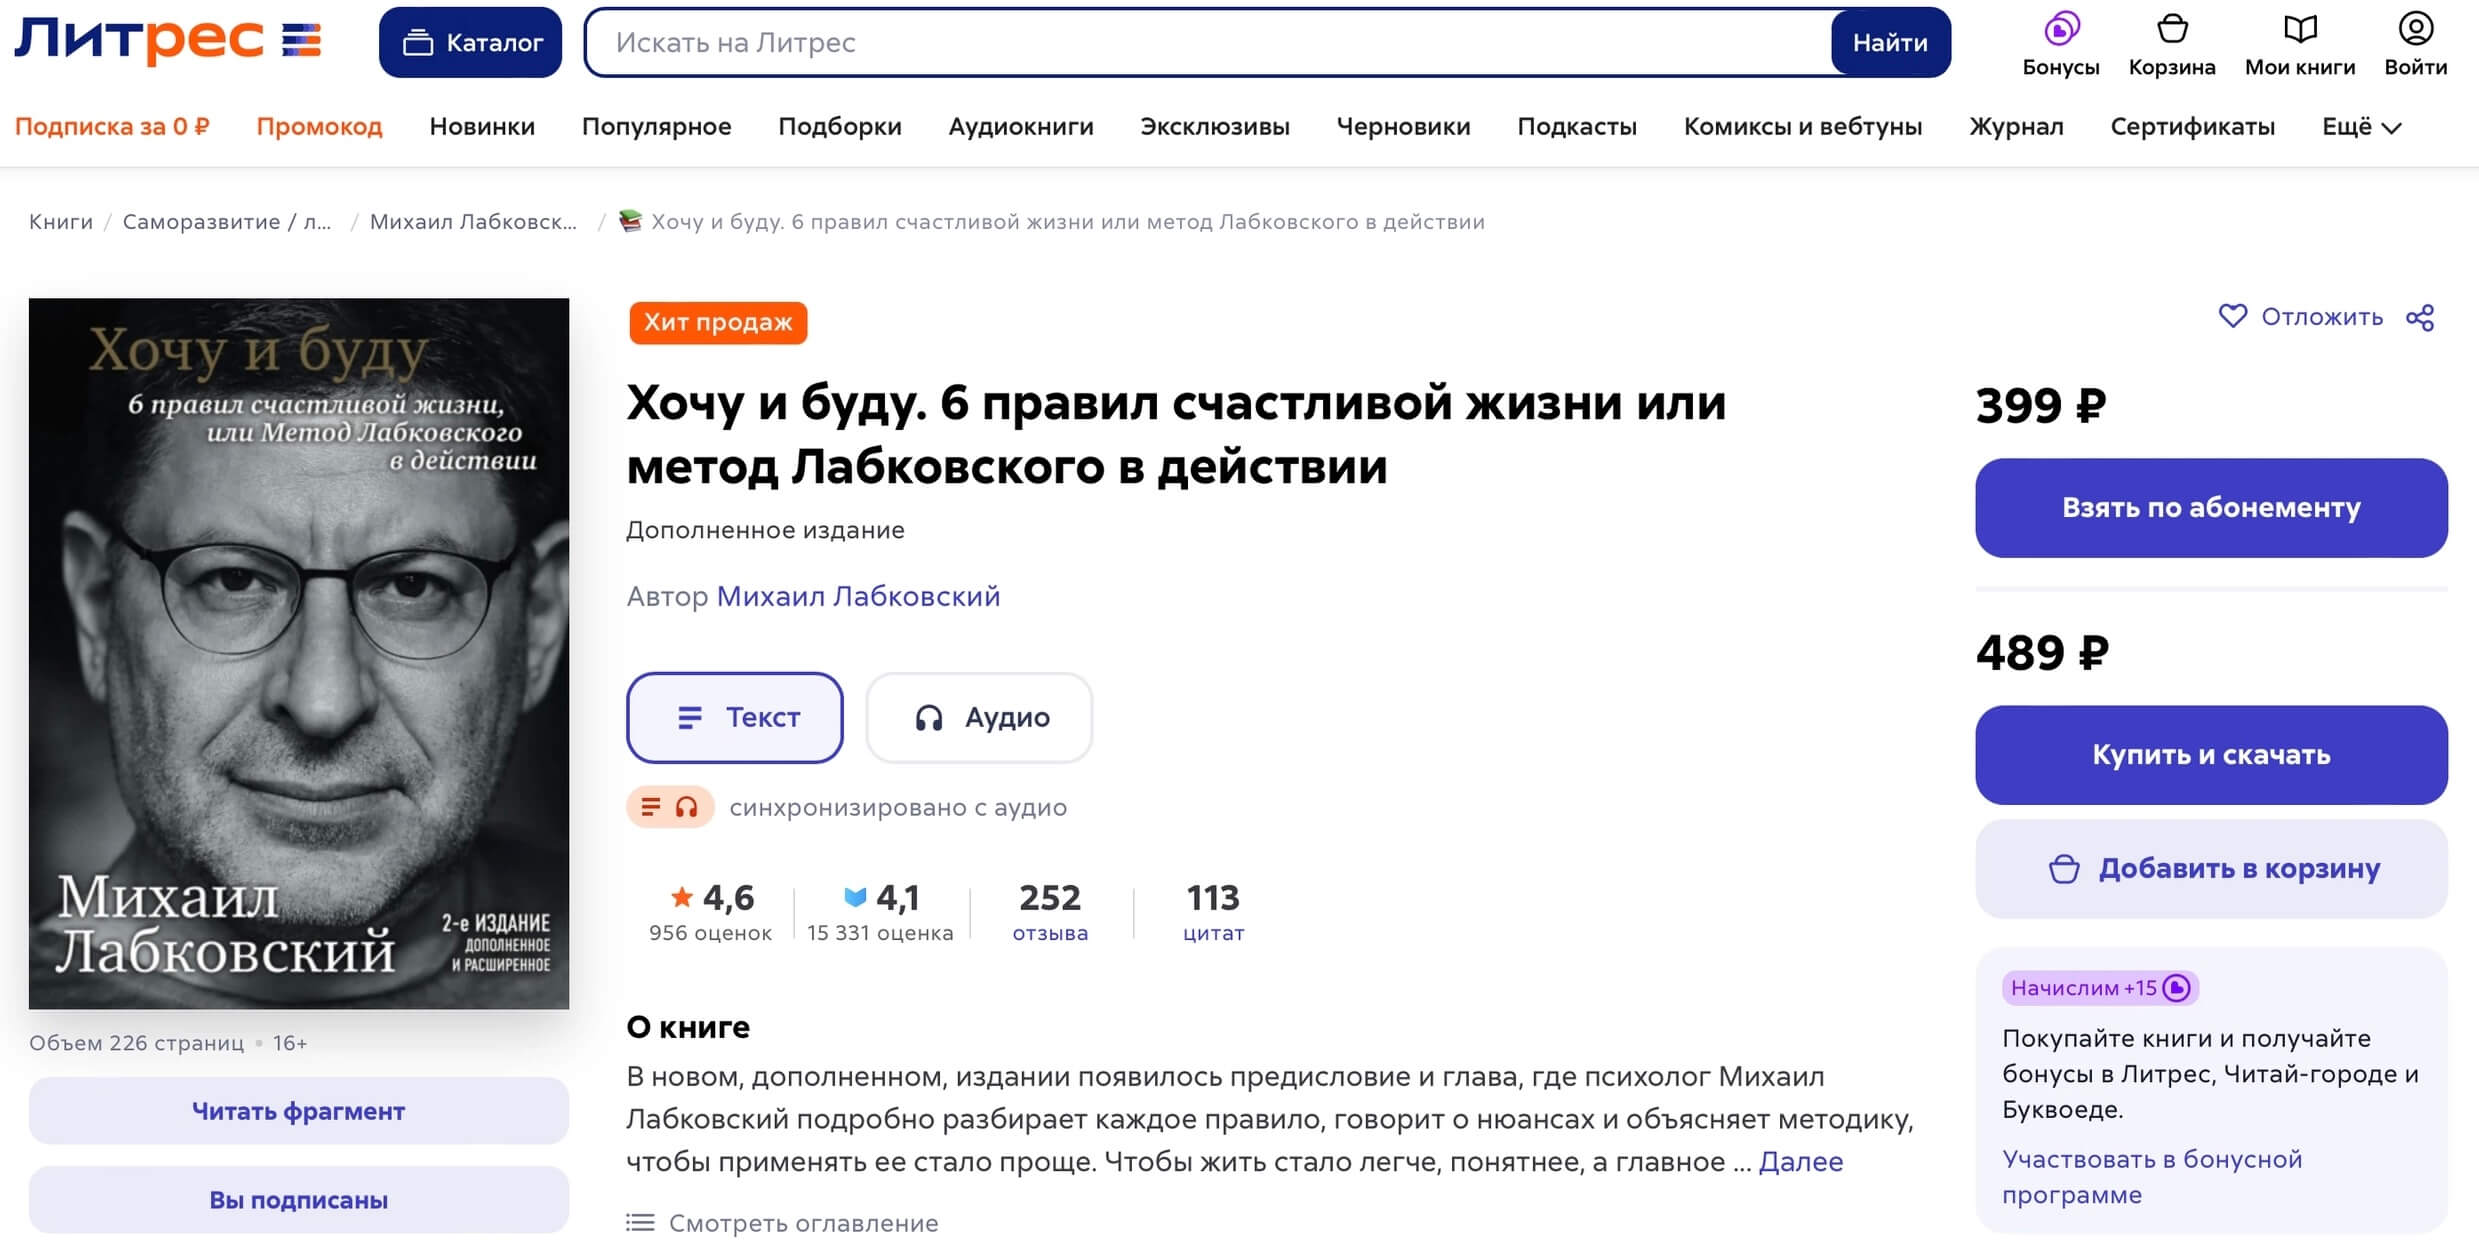Open Саморазвитие breadcrumb link
Viewport: 2479px width, 1260px height.
coord(226,222)
